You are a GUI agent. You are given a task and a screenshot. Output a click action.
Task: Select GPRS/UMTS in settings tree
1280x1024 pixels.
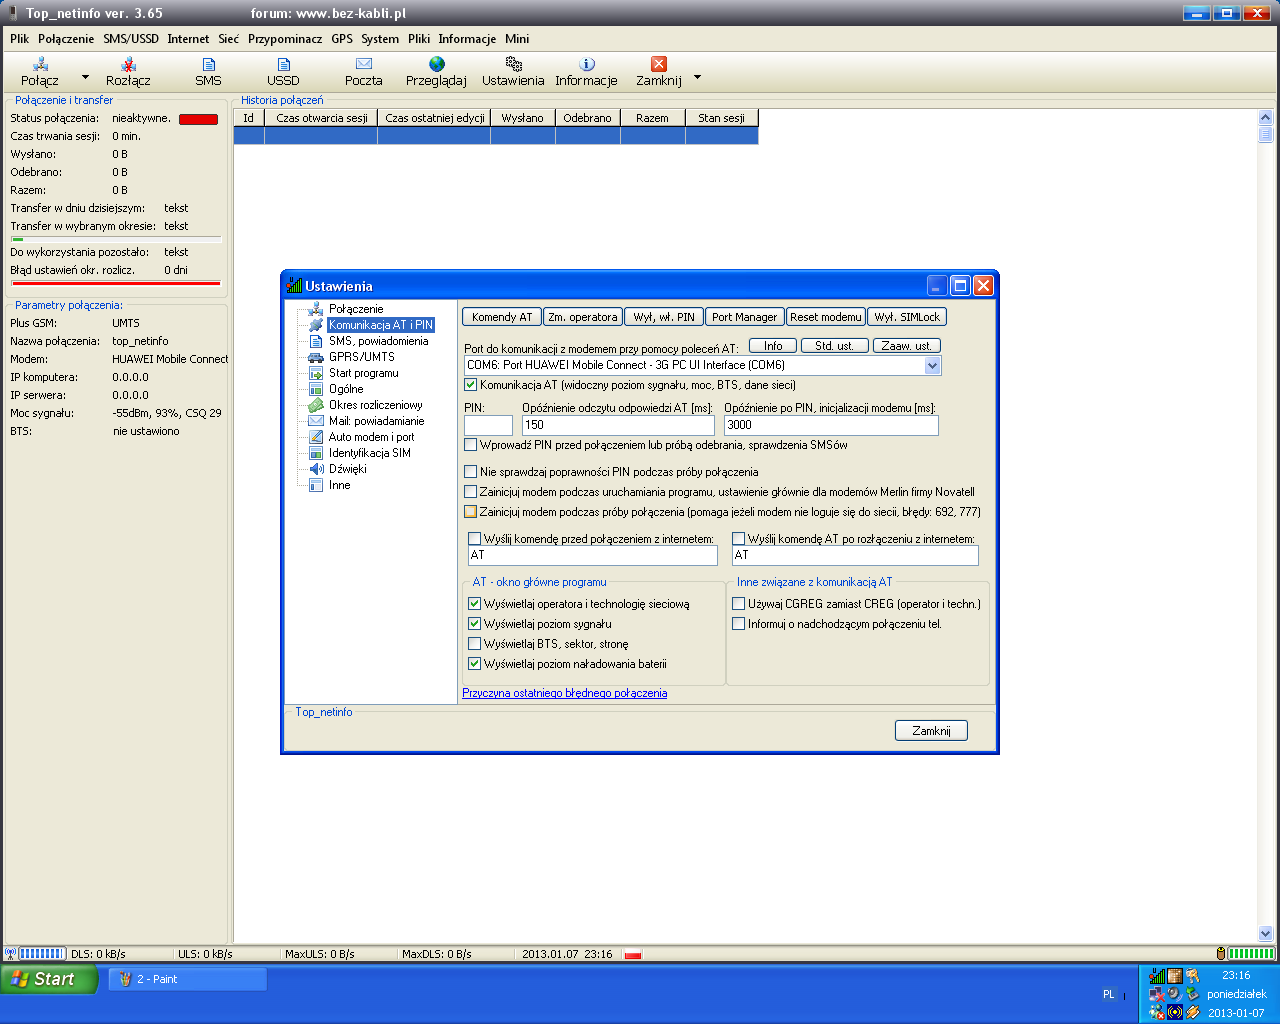point(361,357)
